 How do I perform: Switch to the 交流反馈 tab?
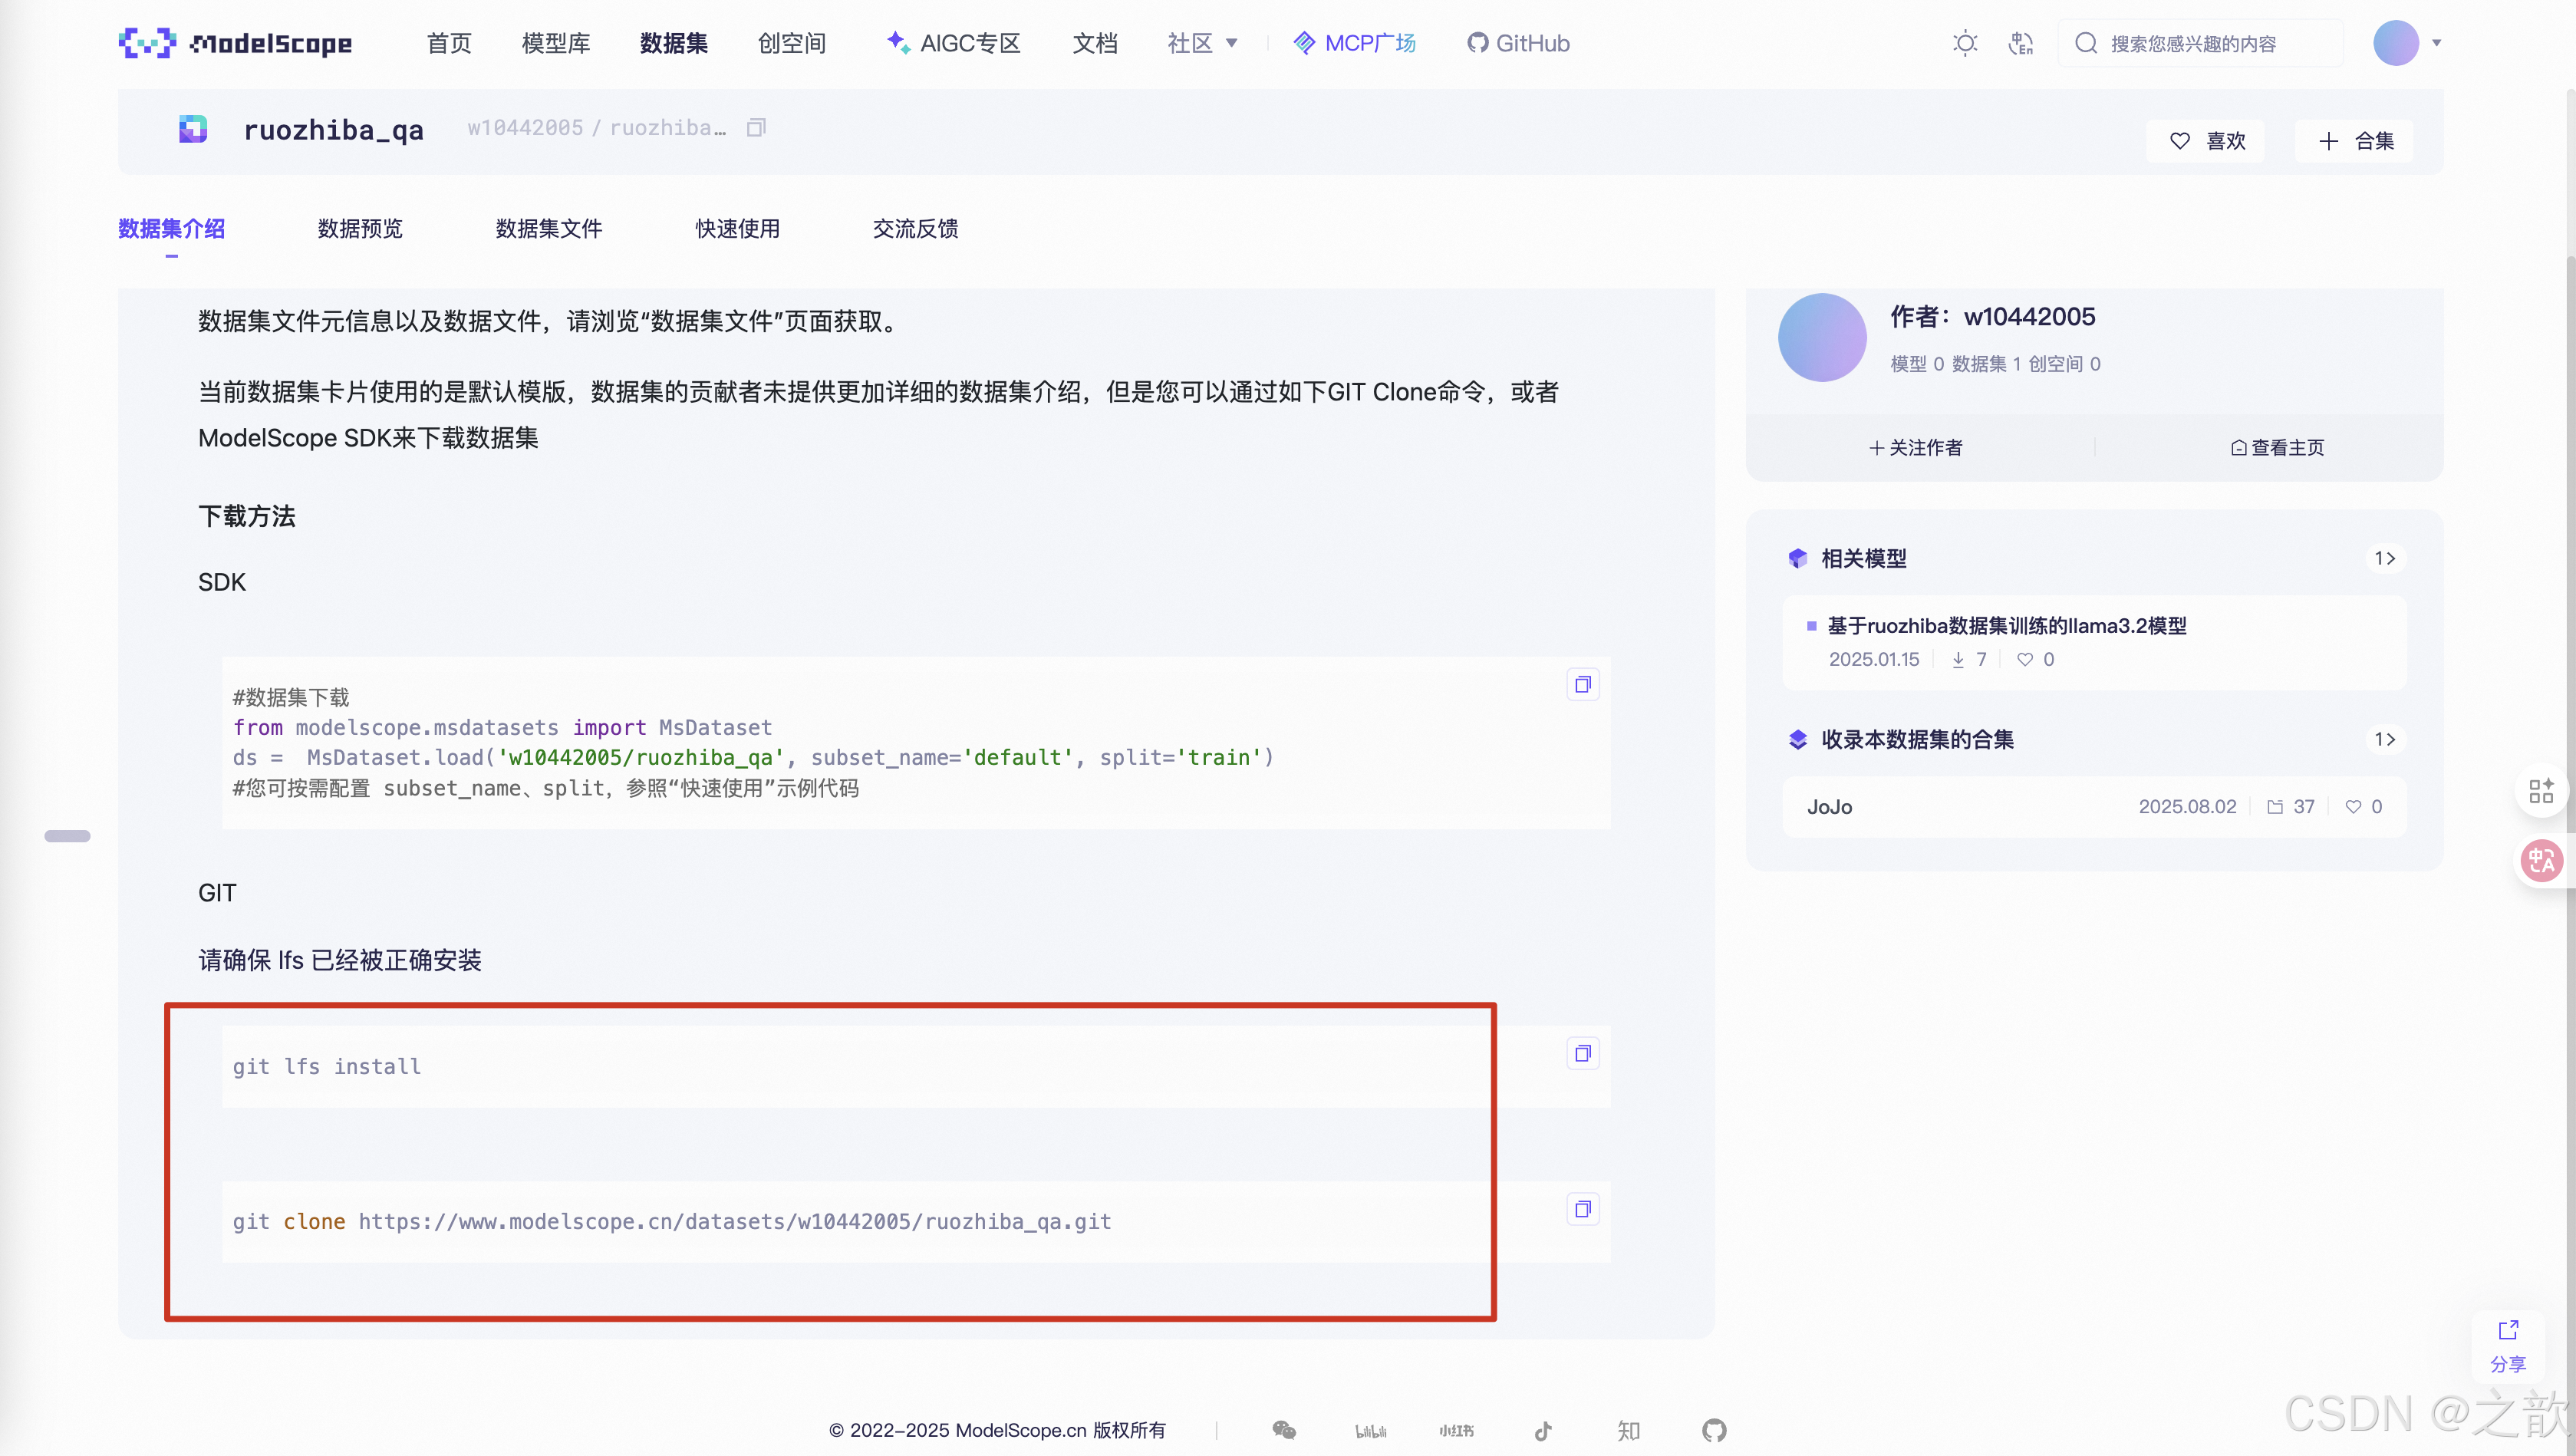916,228
